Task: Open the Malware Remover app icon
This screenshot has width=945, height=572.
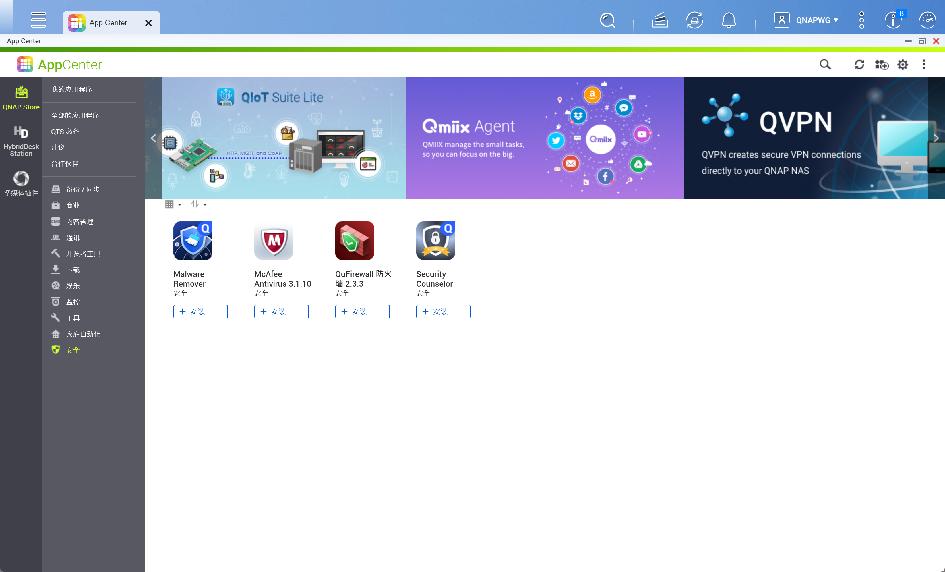Action: point(192,240)
